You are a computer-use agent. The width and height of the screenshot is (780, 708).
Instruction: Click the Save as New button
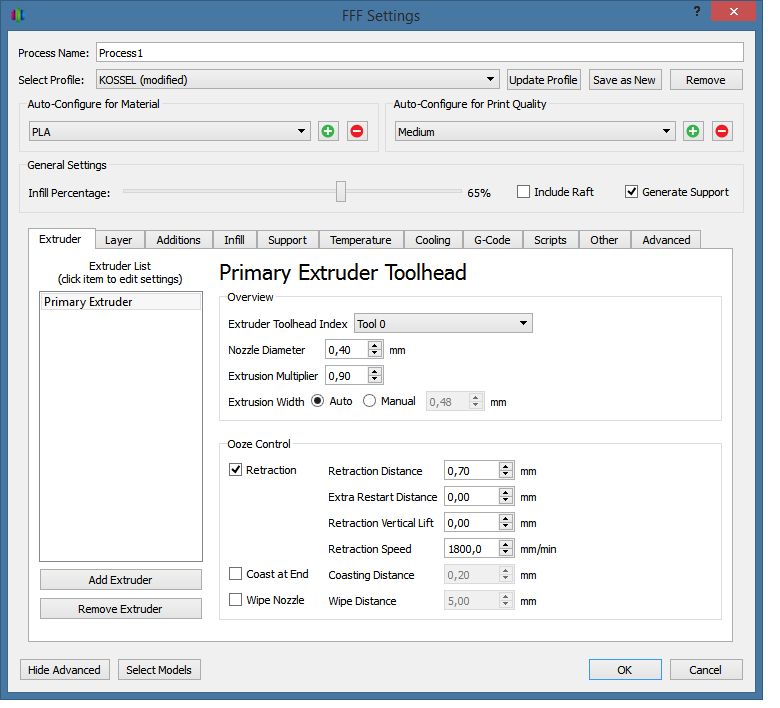coord(624,80)
